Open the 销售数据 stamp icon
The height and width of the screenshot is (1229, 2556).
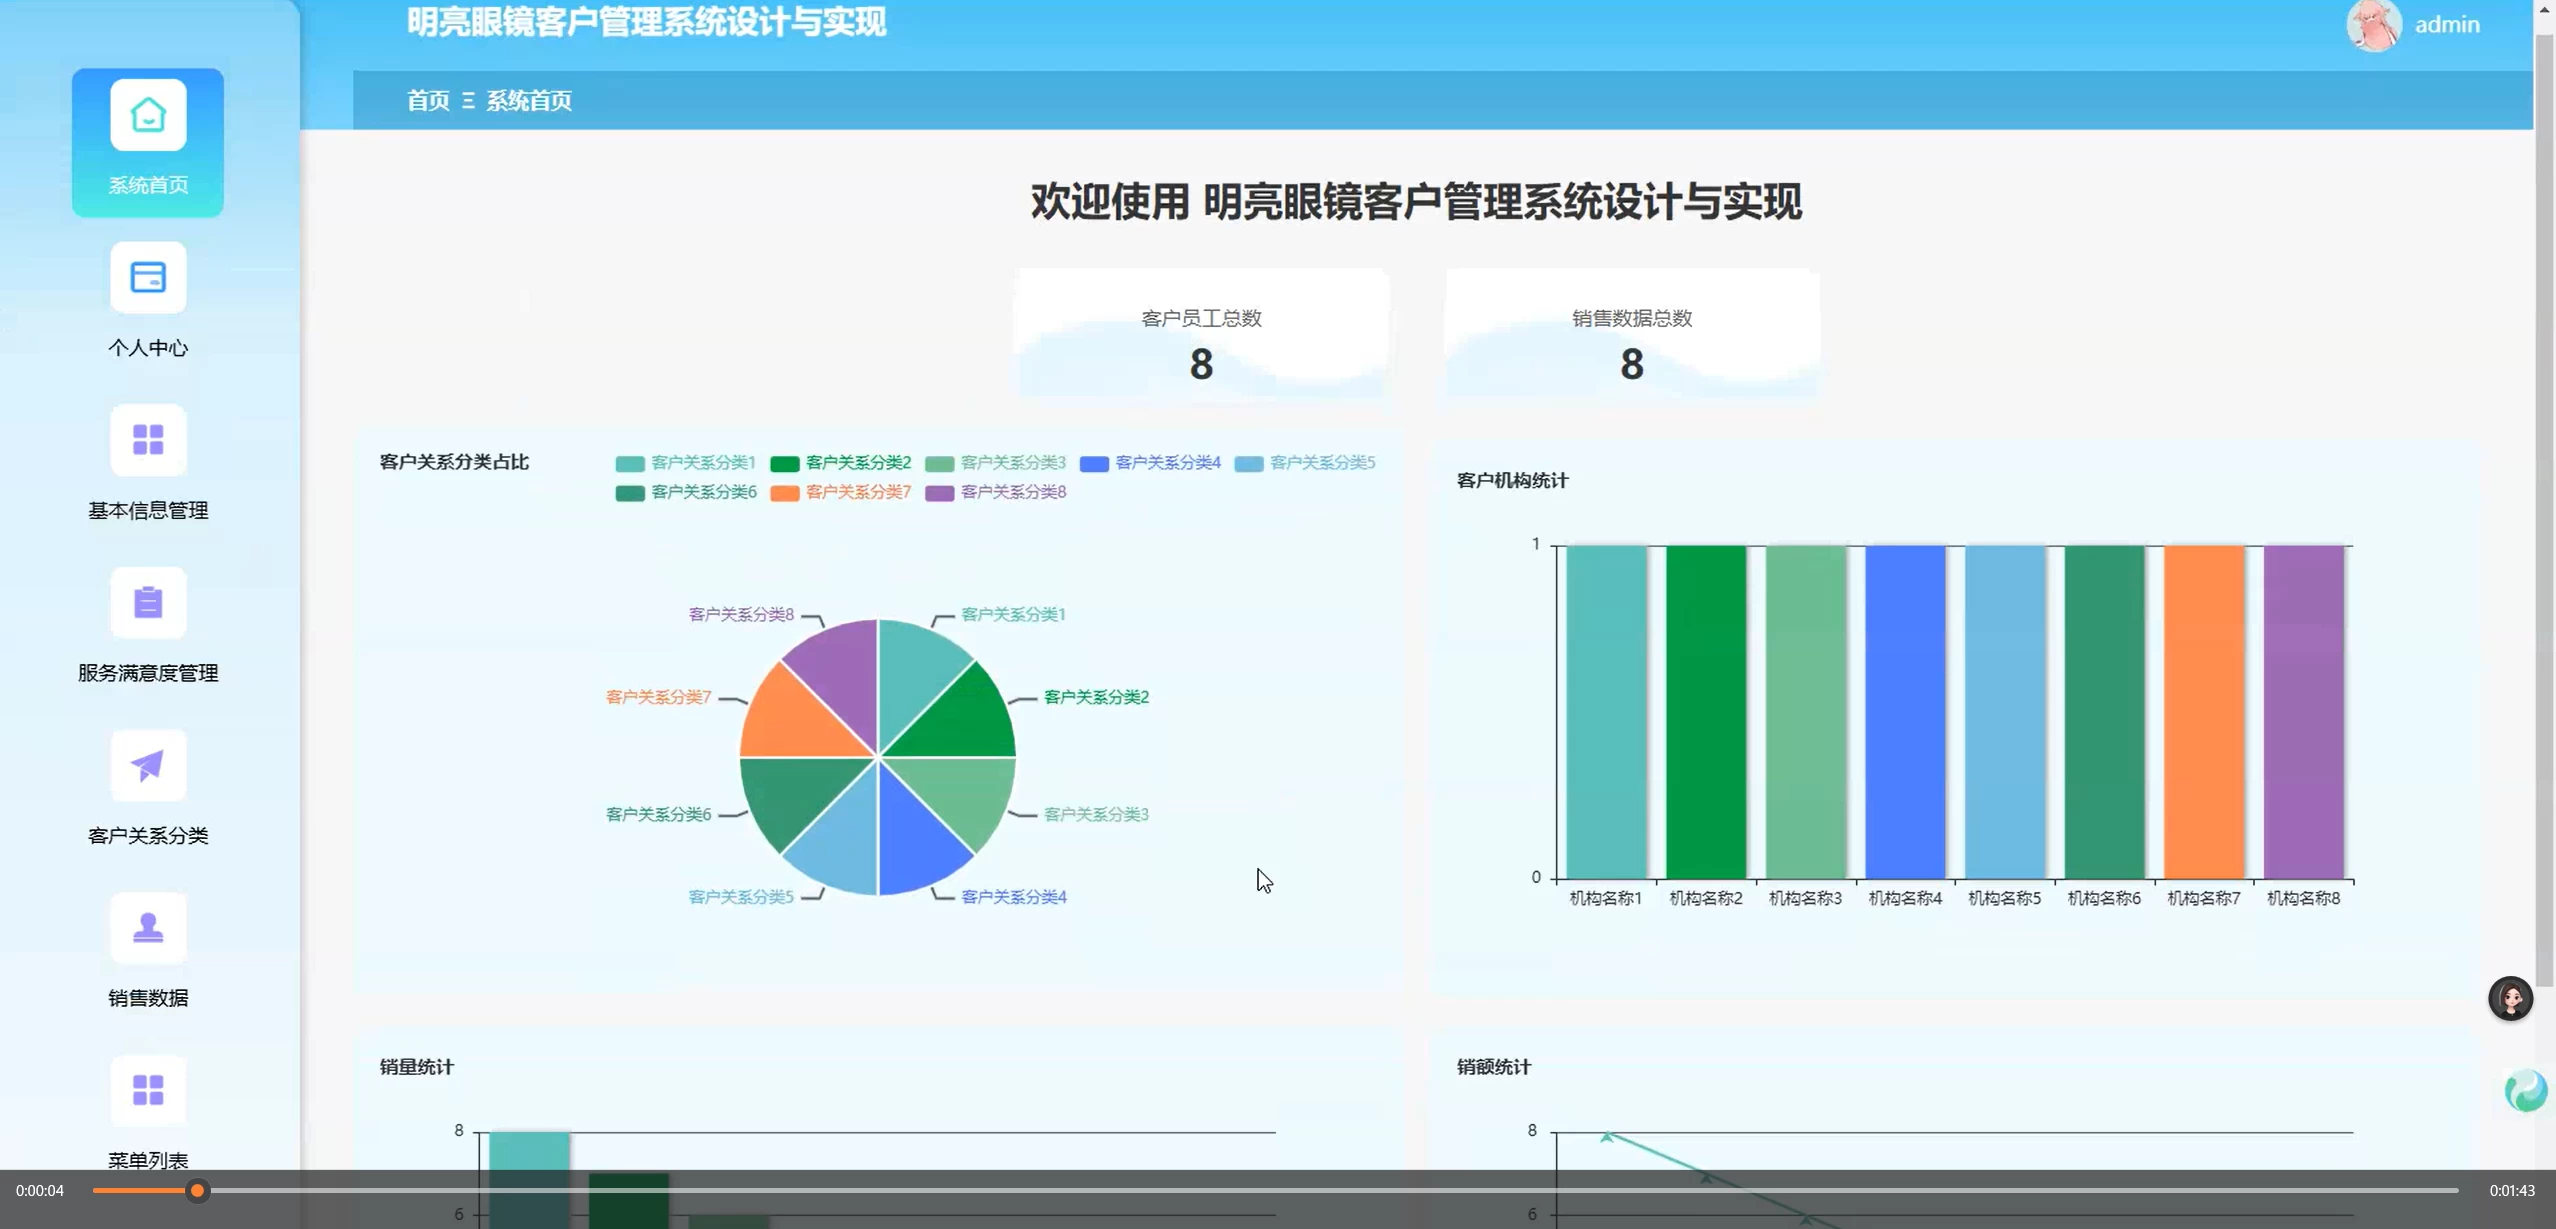pos(148,928)
